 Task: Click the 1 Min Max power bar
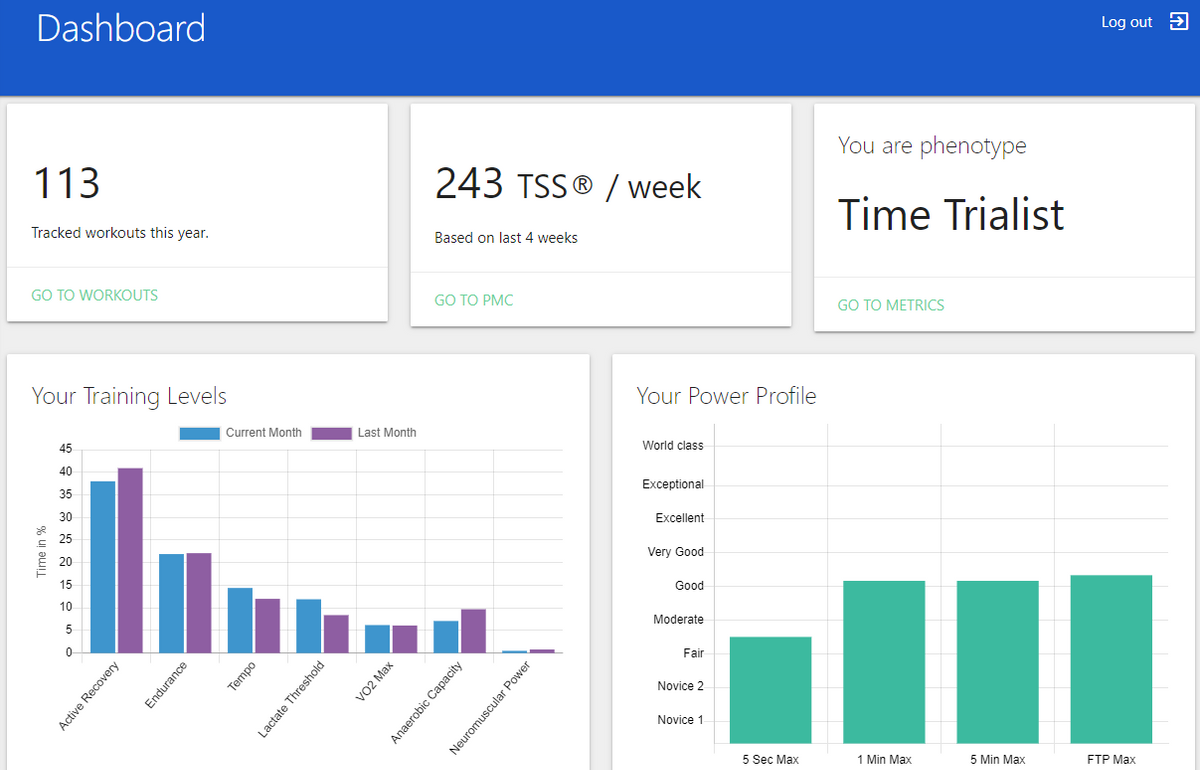(x=884, y=662)
